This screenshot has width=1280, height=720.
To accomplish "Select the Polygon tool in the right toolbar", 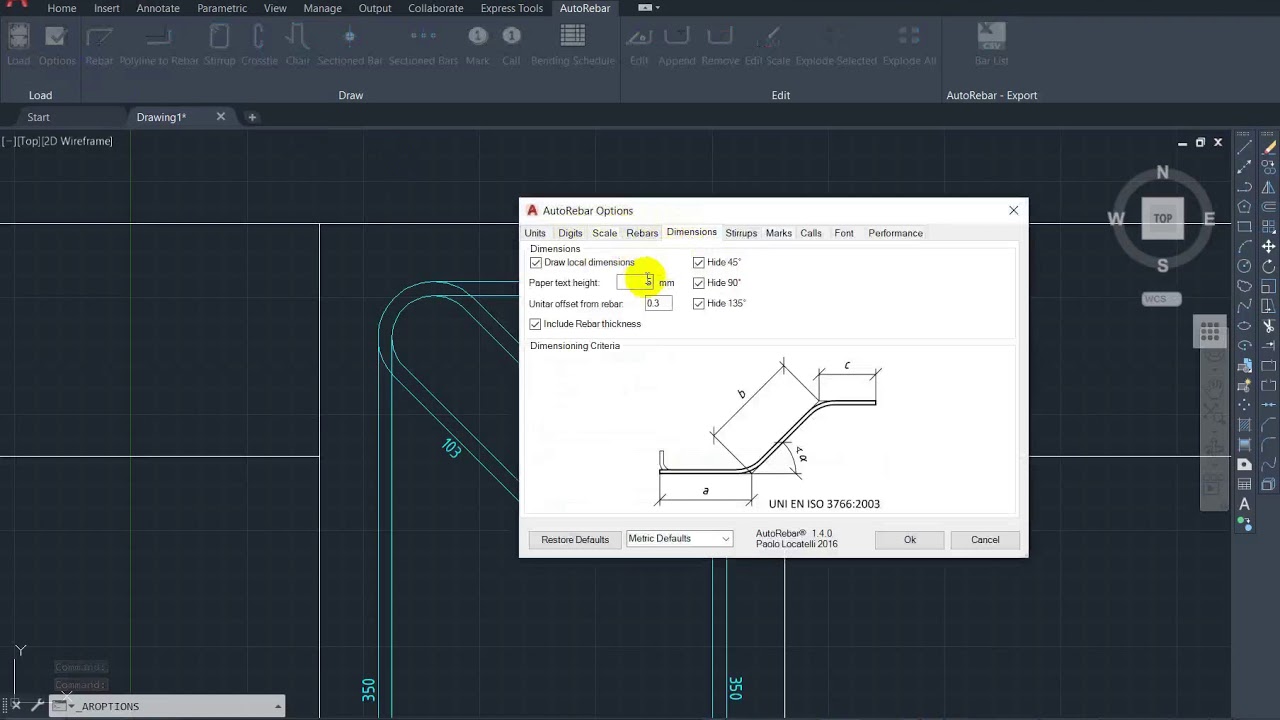I will point(1245,207).
